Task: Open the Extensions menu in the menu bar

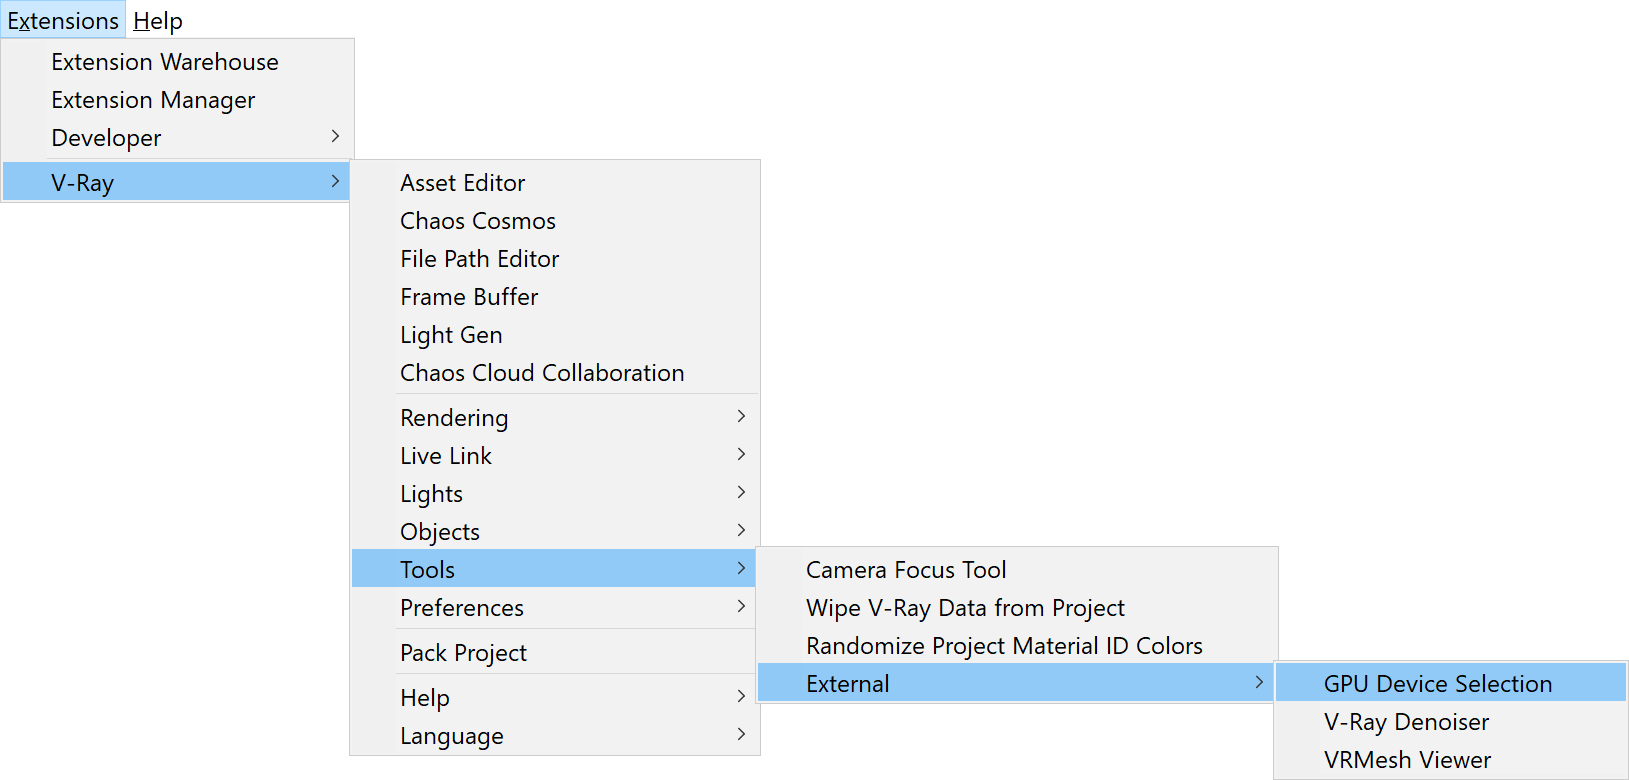Action: pos(63,20)
